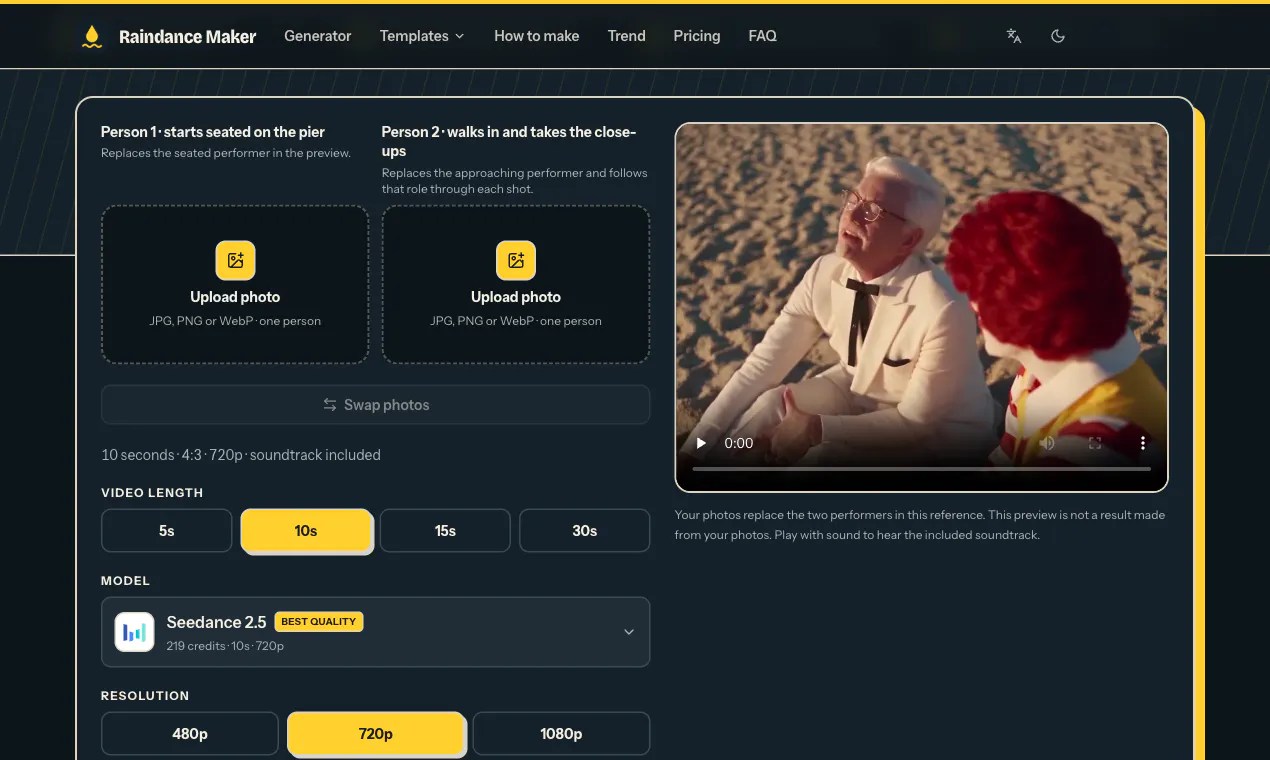Open the video's three-dot options menu
1270x760 pixels.
pyautogui.click(x=1143, y=443)
